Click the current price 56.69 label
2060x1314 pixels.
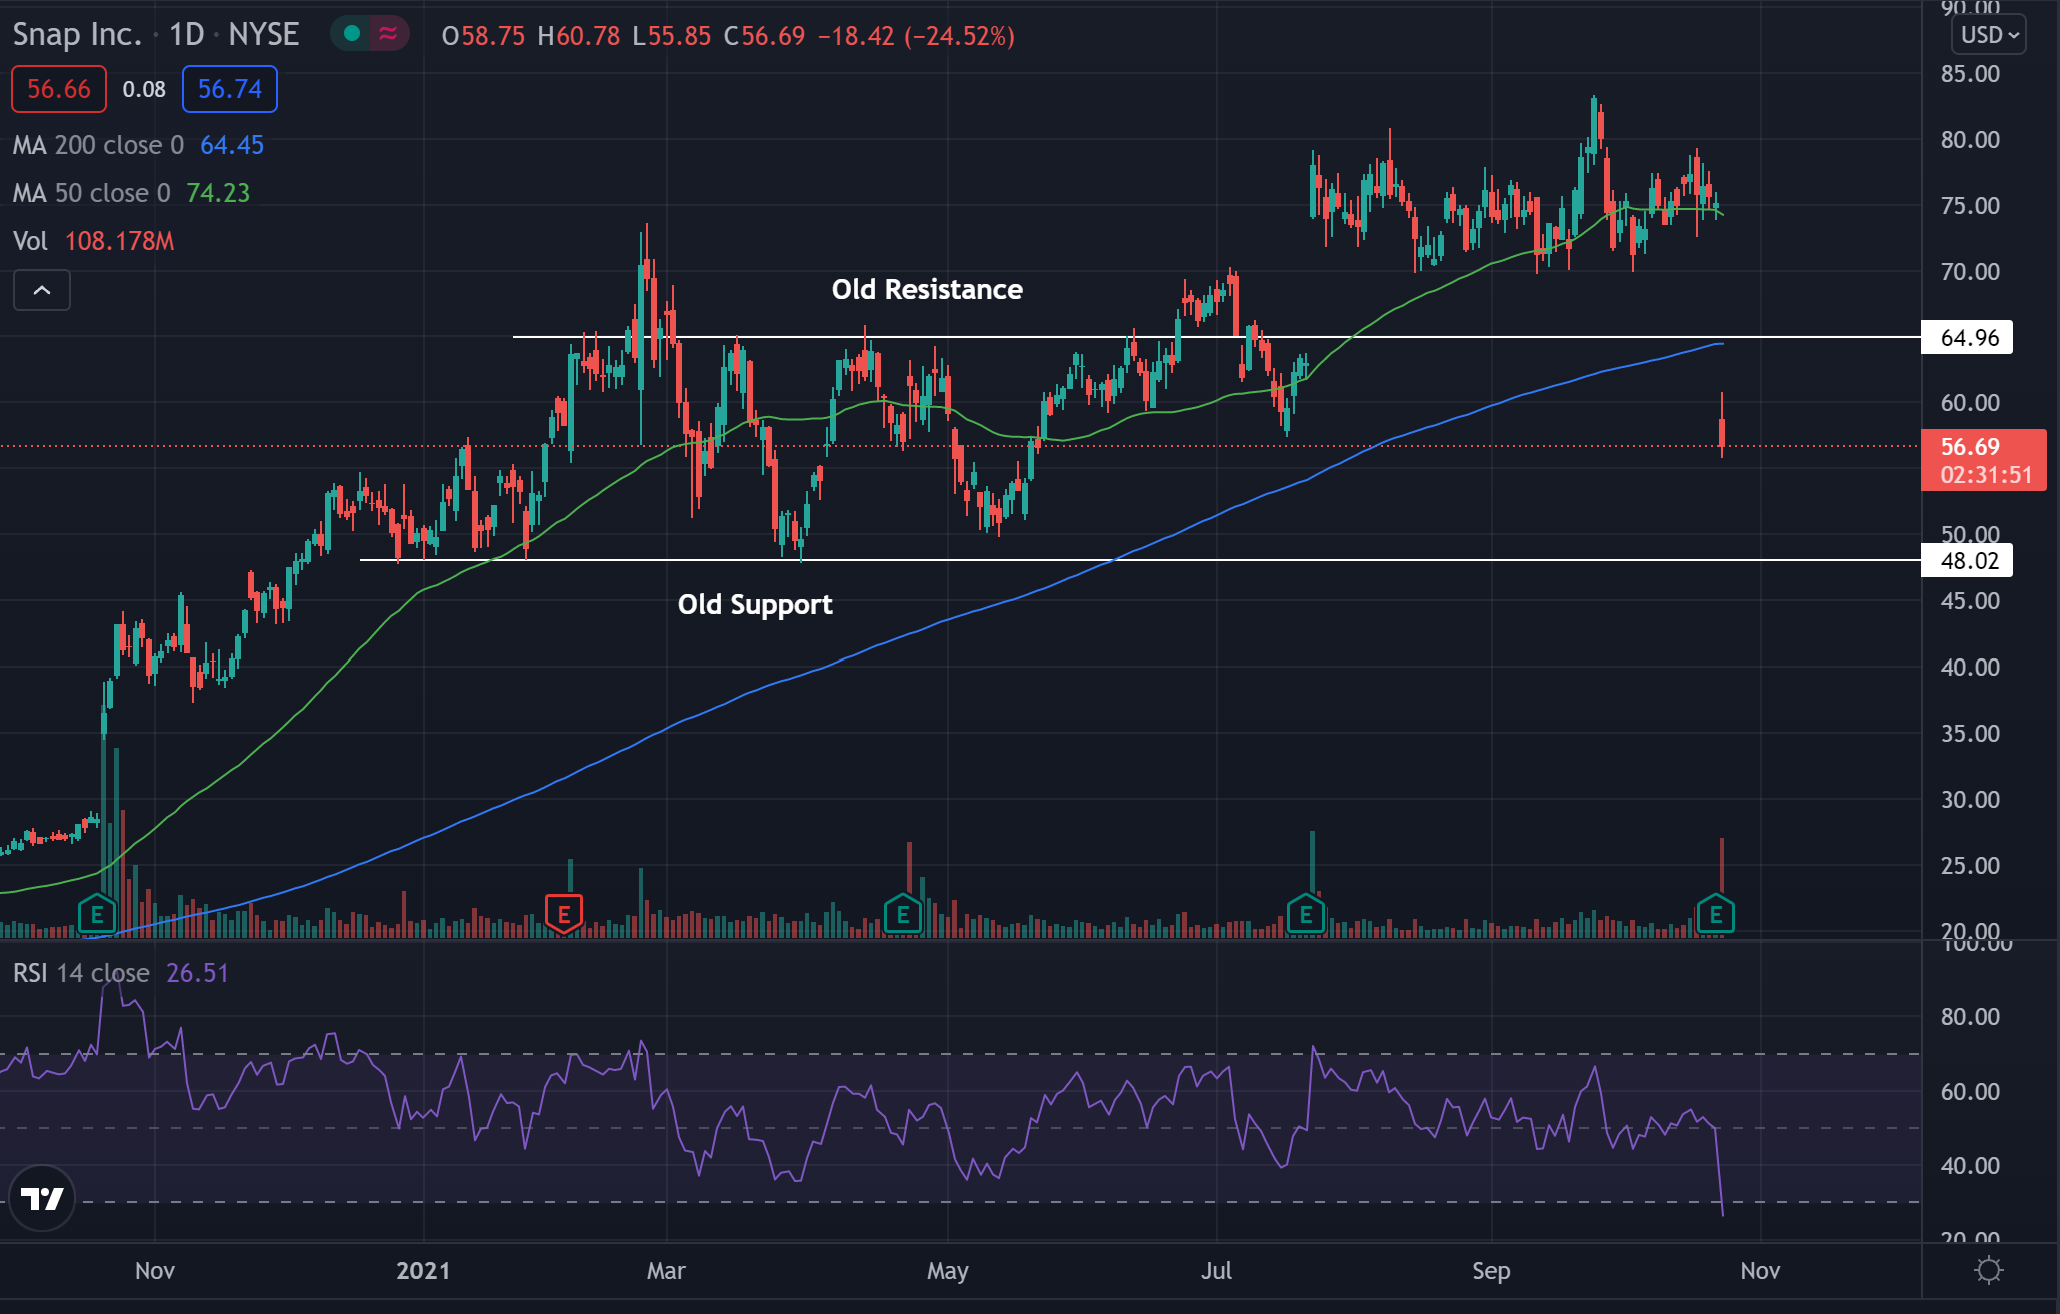click(1984, 460)
